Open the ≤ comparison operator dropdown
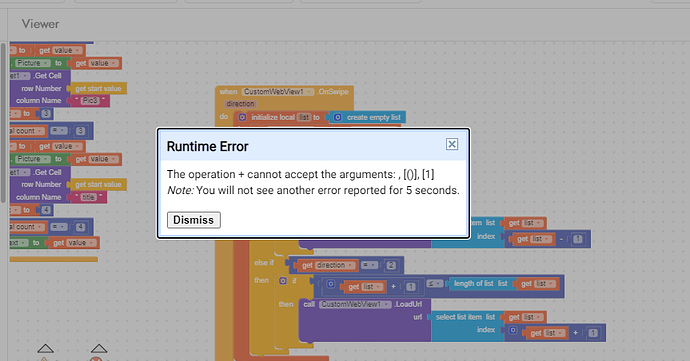This screenshot has width=690, height=361. point(434,284)
